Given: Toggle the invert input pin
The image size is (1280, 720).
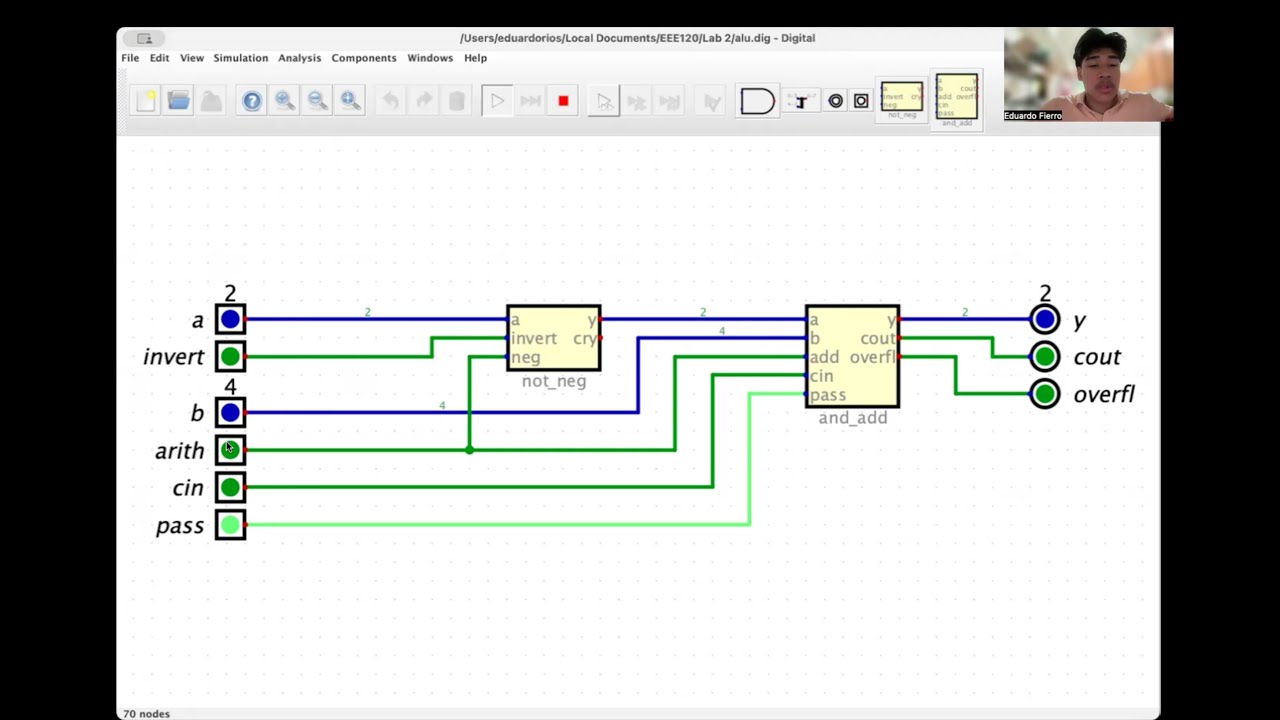Looking at the screenshot, I should coord(230,357).
